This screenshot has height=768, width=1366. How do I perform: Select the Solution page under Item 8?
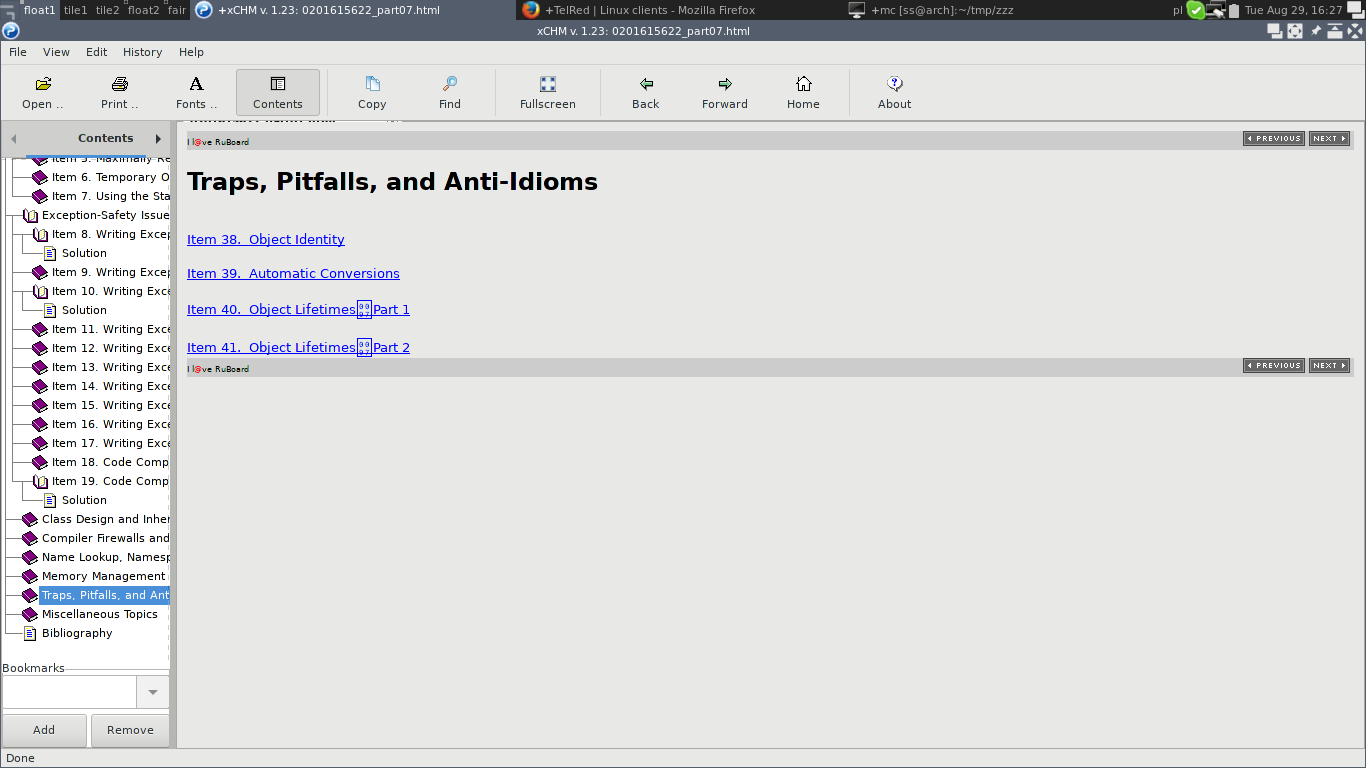[84, 253]
